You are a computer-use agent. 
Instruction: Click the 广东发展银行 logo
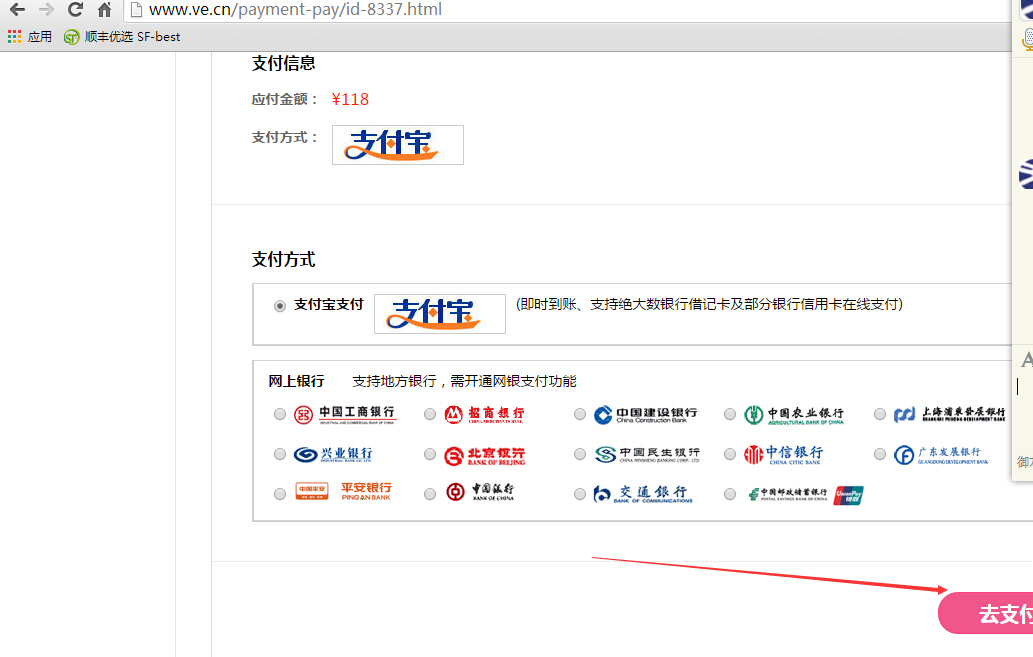(x=941, y=455)
